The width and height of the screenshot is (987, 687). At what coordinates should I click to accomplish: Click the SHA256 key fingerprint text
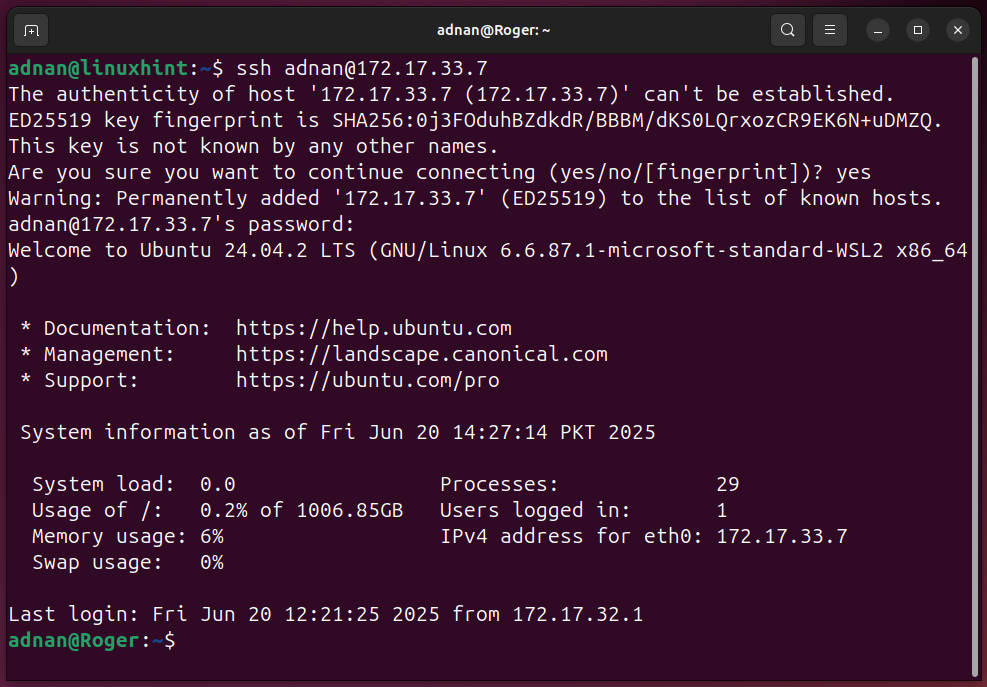click(x=637, y=120)
